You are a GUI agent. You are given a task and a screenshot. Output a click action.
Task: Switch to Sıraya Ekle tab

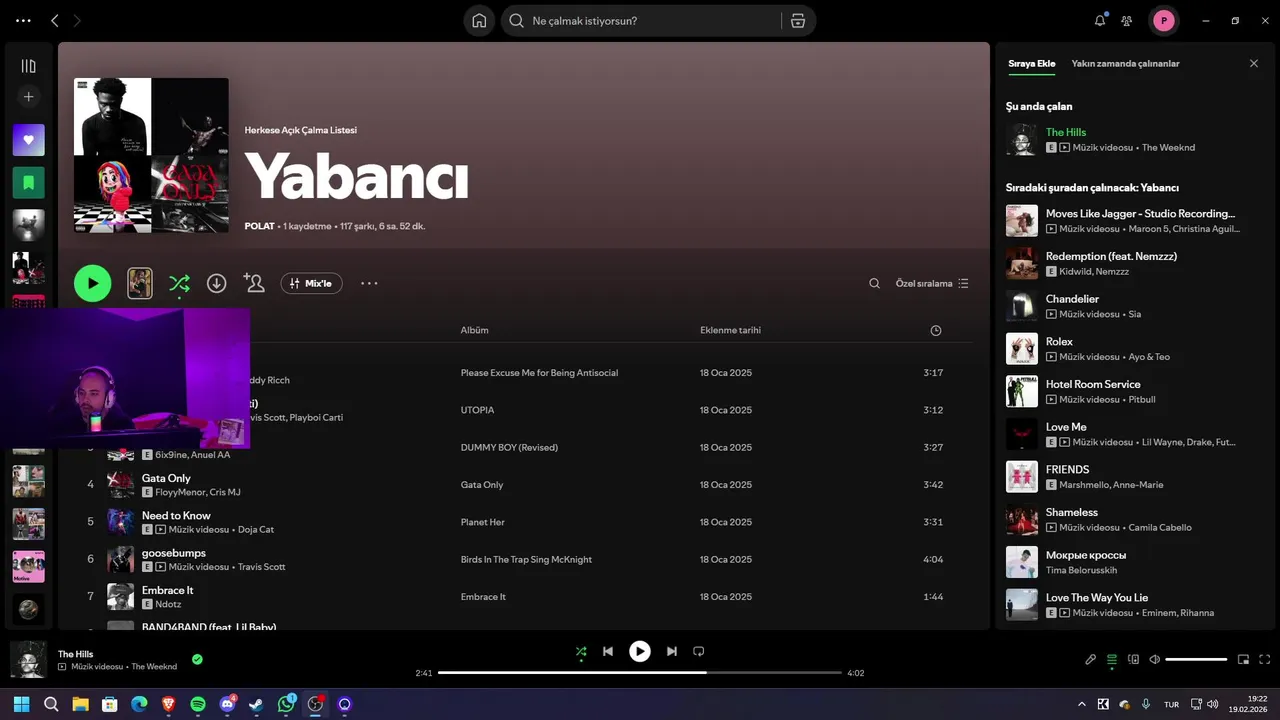coord(1031,63)
